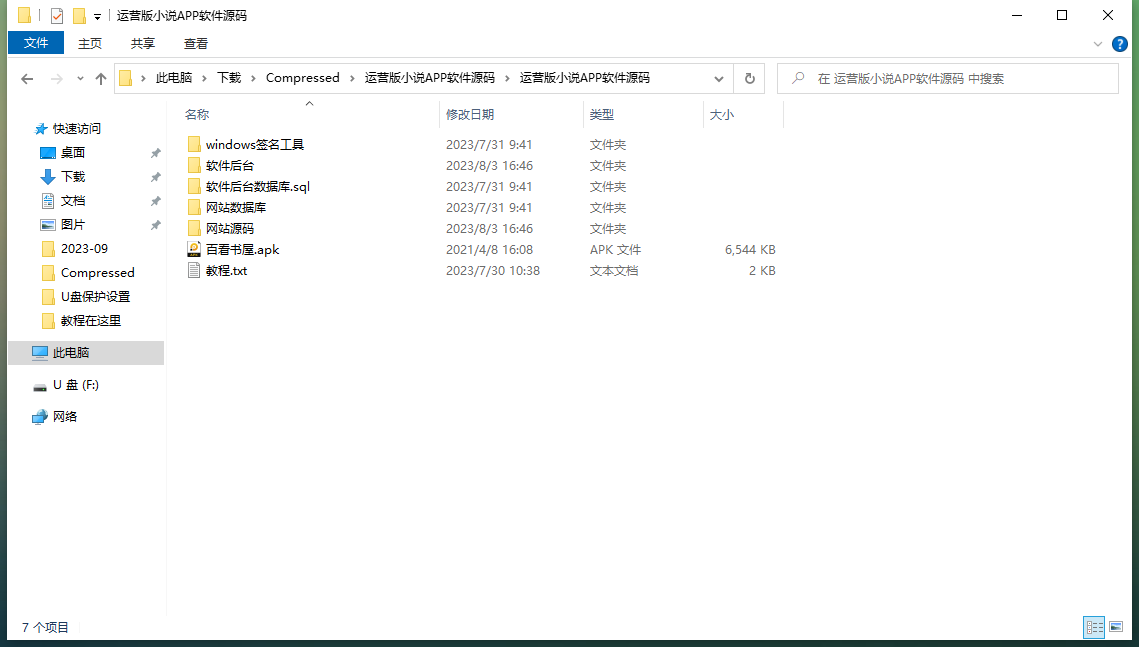Select U 盘 (F:) in the navigation pane
Screen dimensions: 1139x647
pyautogui.click(x=76, y=385)
